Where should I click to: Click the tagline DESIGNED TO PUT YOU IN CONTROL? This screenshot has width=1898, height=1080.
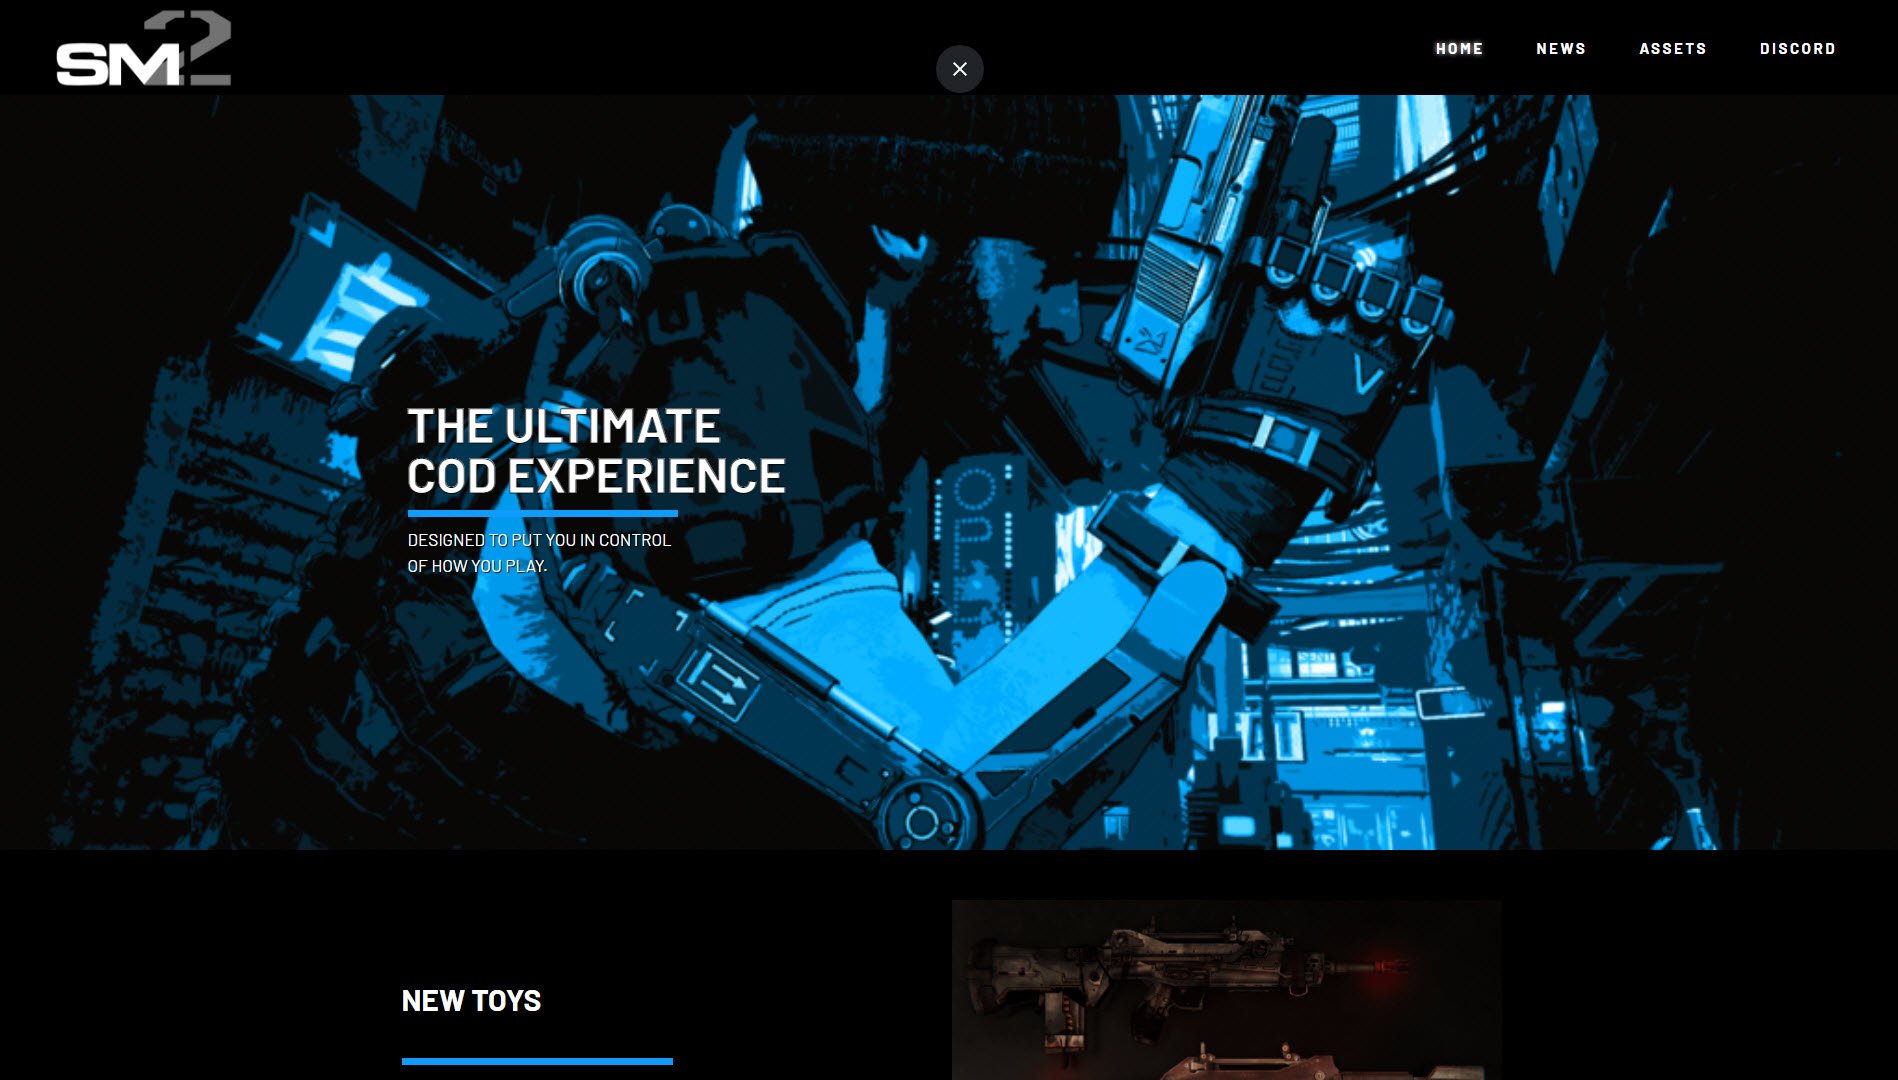point(538,540)
